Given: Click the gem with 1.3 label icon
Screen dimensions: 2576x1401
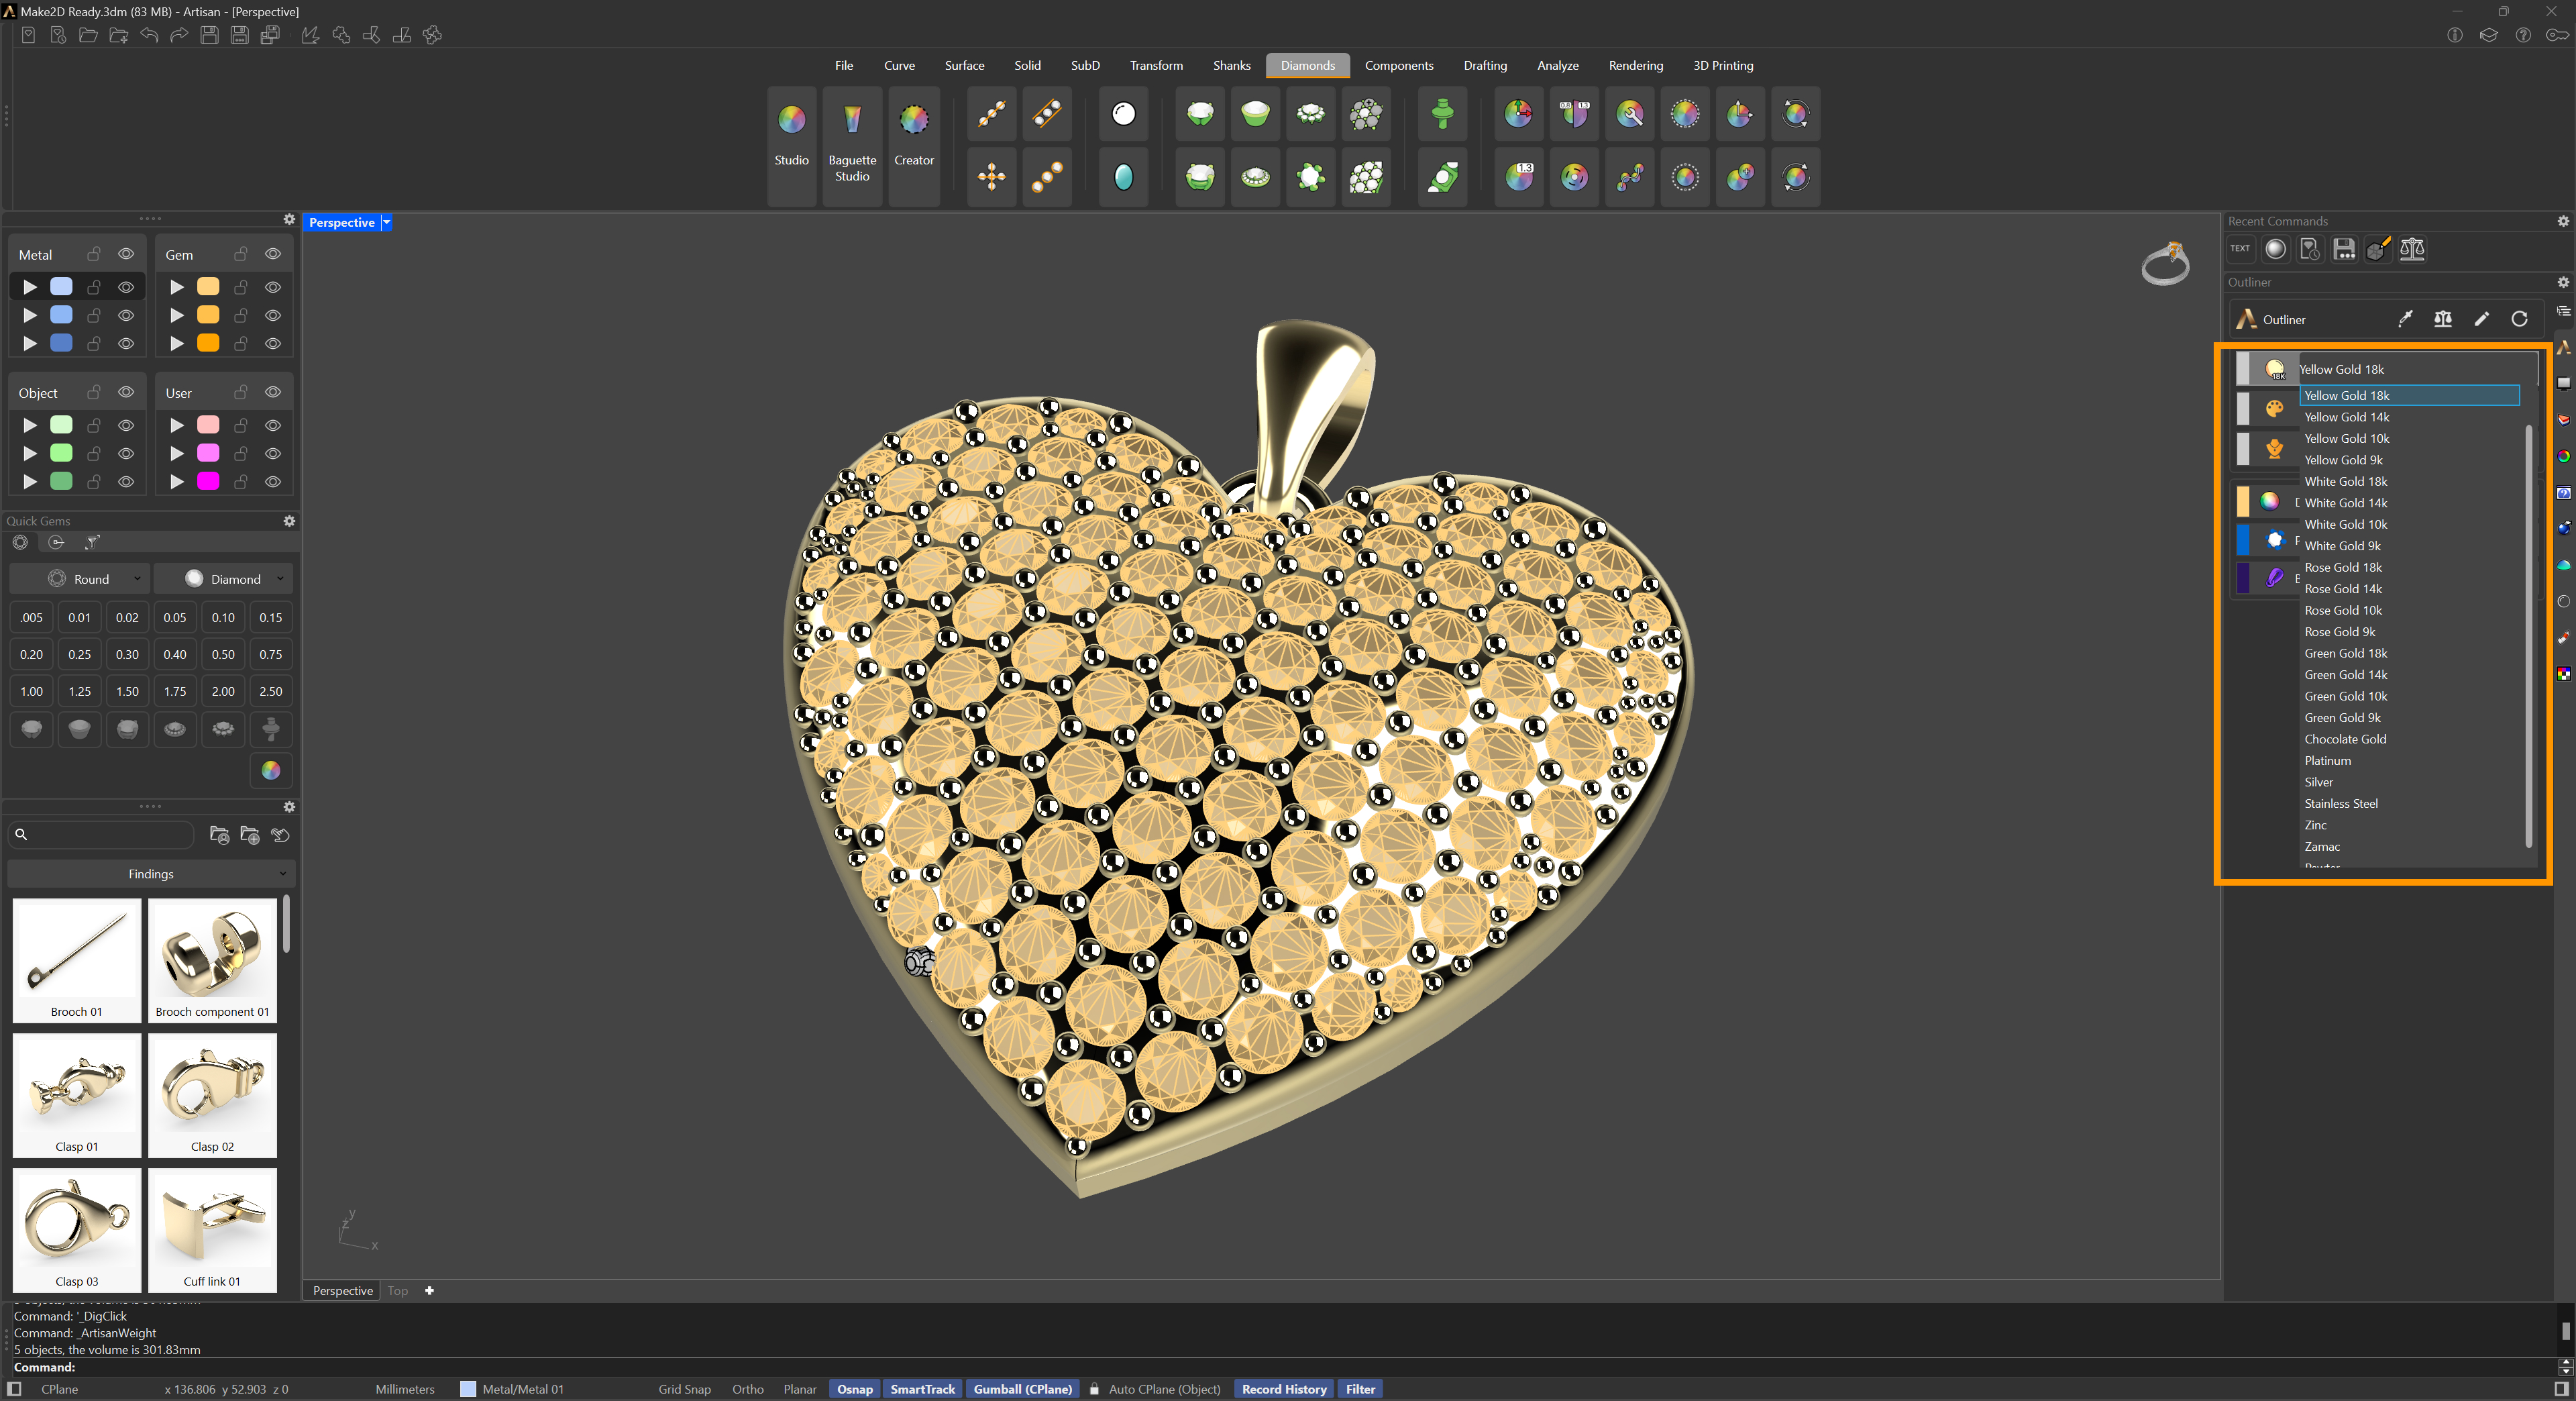Looking at the screenshot, I should [1519, 177].
